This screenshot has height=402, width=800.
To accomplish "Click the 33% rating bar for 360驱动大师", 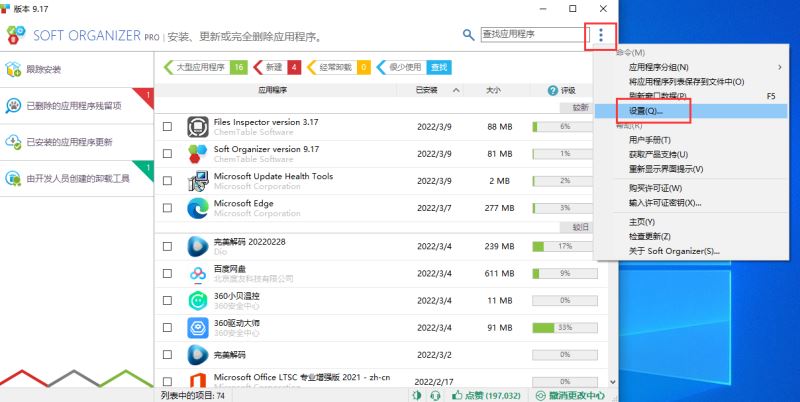I will click(564, 328).
